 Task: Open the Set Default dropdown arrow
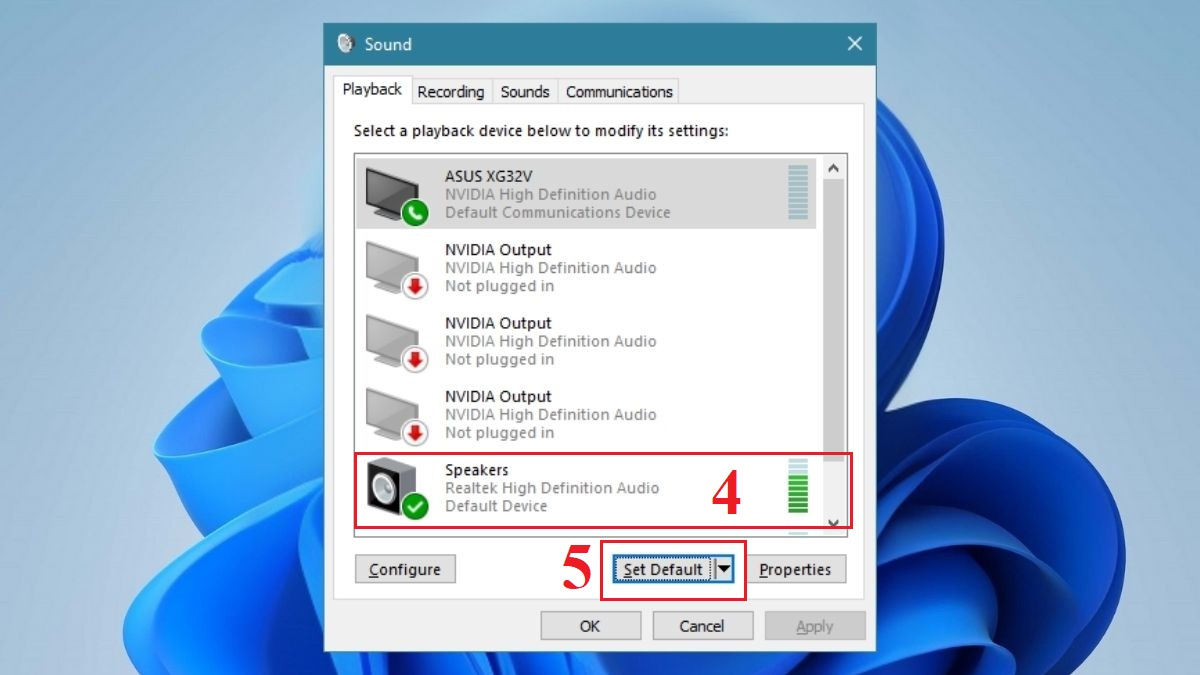(x=725, y=569)
